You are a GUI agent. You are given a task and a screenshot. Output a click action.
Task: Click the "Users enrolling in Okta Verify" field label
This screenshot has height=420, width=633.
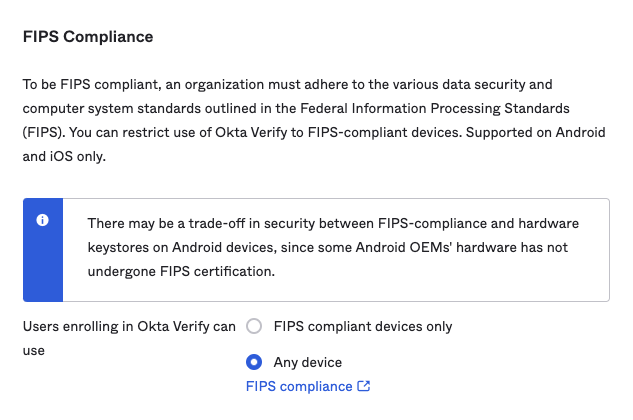(129, 326)
